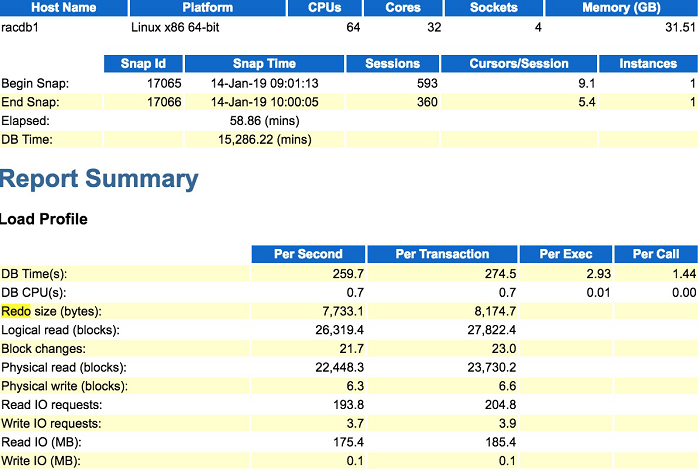Viewport: 700px width, 471px height.
Task: Select the End Snap id 17066
Action: tap(164, 102)
